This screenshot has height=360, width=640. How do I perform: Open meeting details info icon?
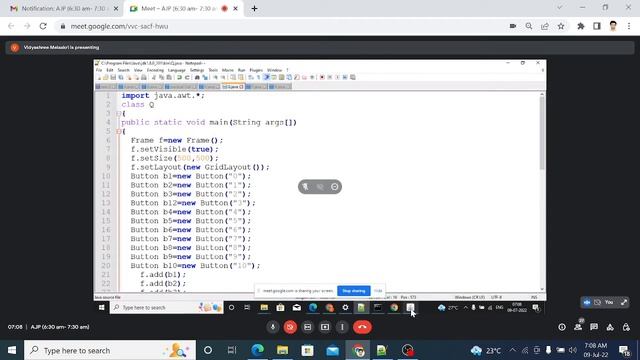pos(562,327)
